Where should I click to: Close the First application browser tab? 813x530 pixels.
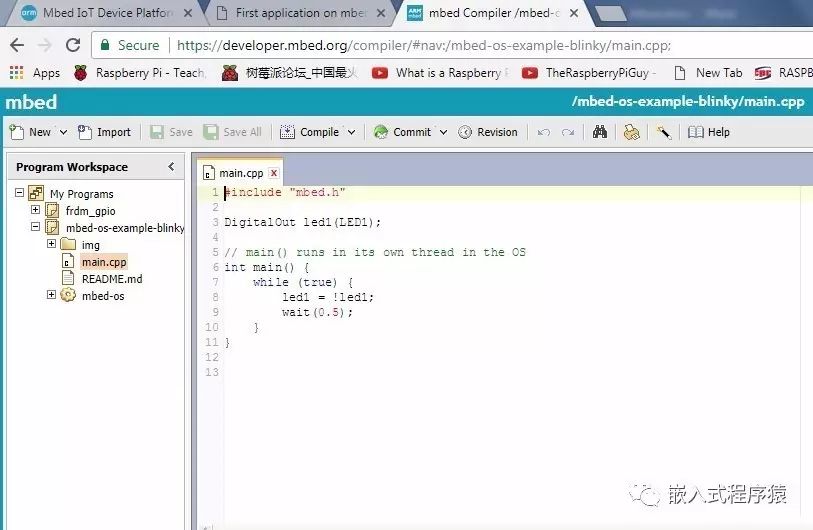point(381,13)
